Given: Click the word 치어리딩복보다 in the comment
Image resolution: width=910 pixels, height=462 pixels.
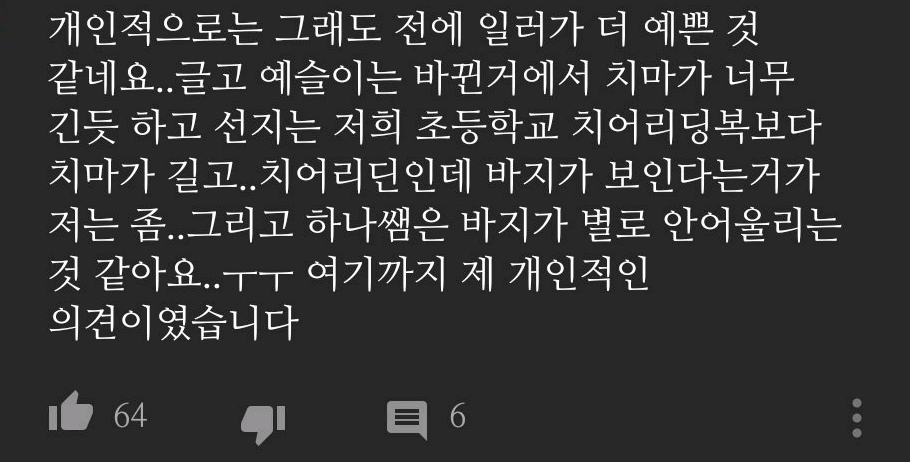Looking at the screenshot, I should pyautogui.click(x=697, y=127).
